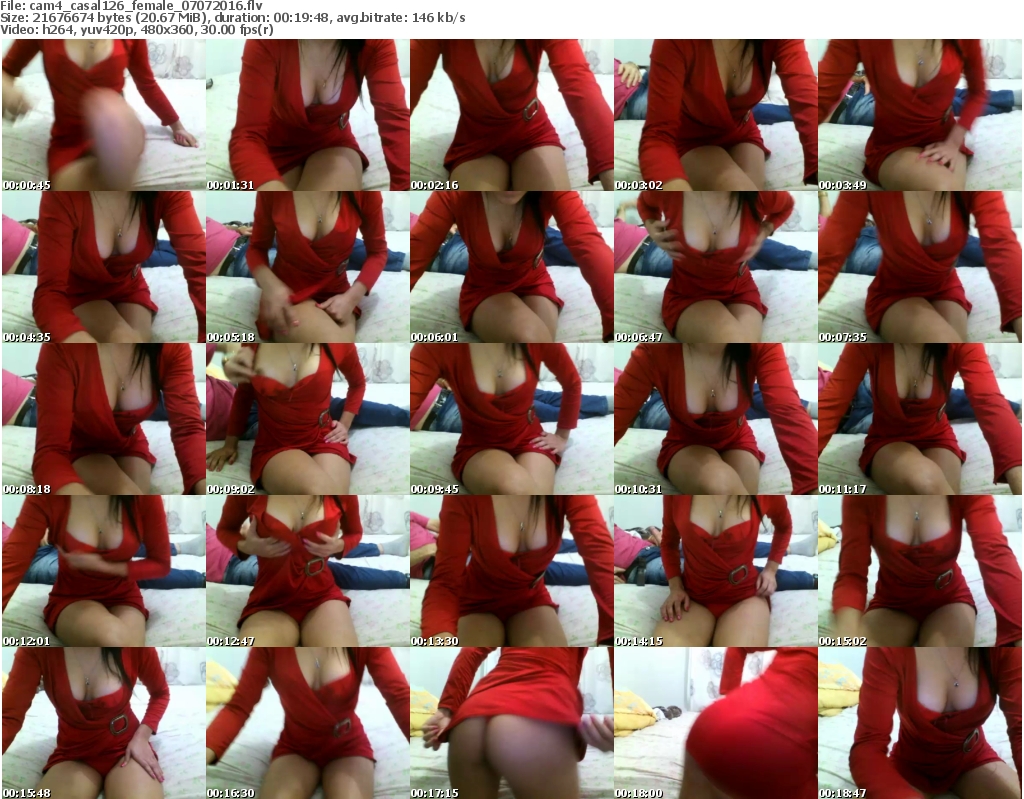1024x799 pixels.
Task: Open the frame at 00:07:35
Action: [920, 267]
